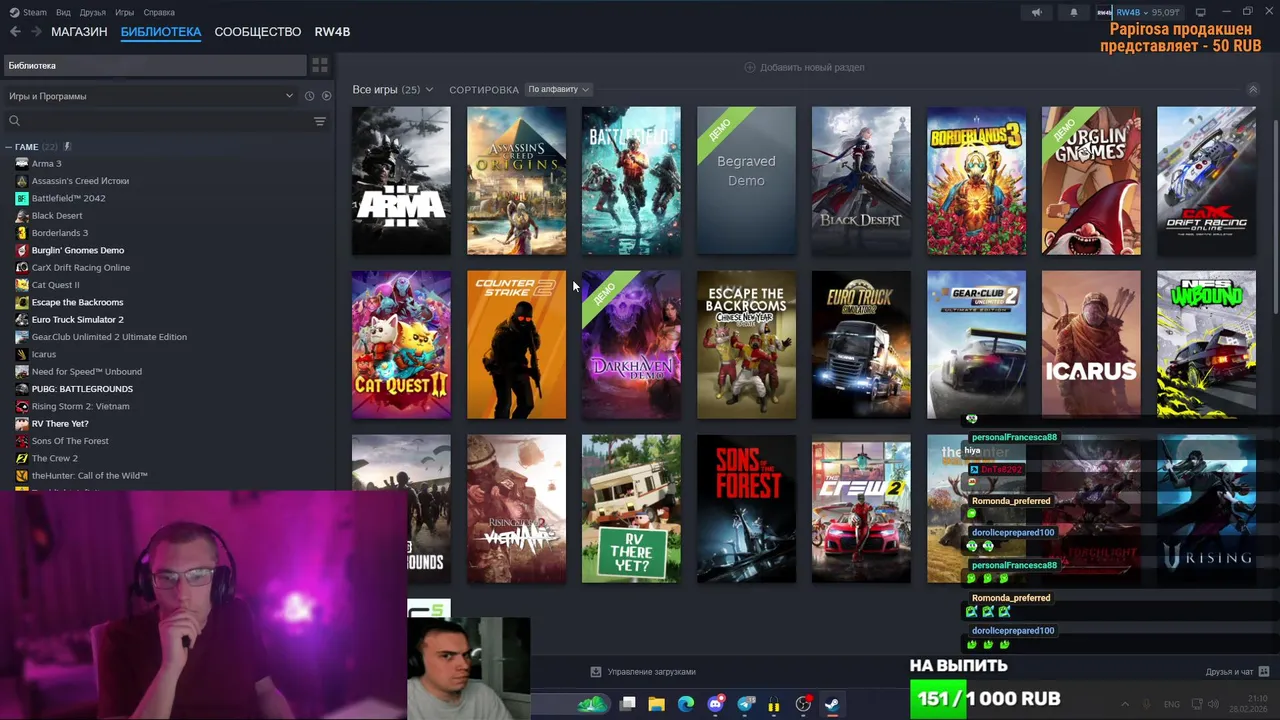Switch to the БИБЛИОТЕКА tab

pos(161,32)
